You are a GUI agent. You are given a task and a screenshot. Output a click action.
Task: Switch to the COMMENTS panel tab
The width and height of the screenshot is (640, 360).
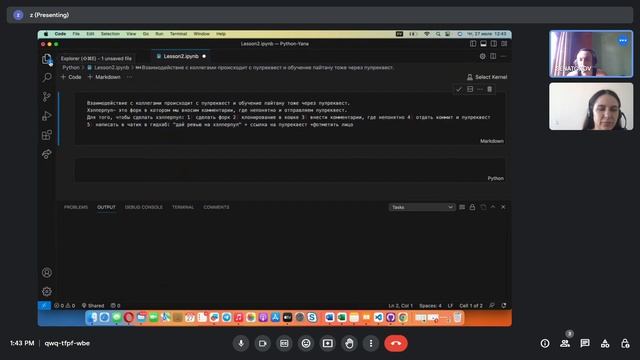[x=216, y=207]
